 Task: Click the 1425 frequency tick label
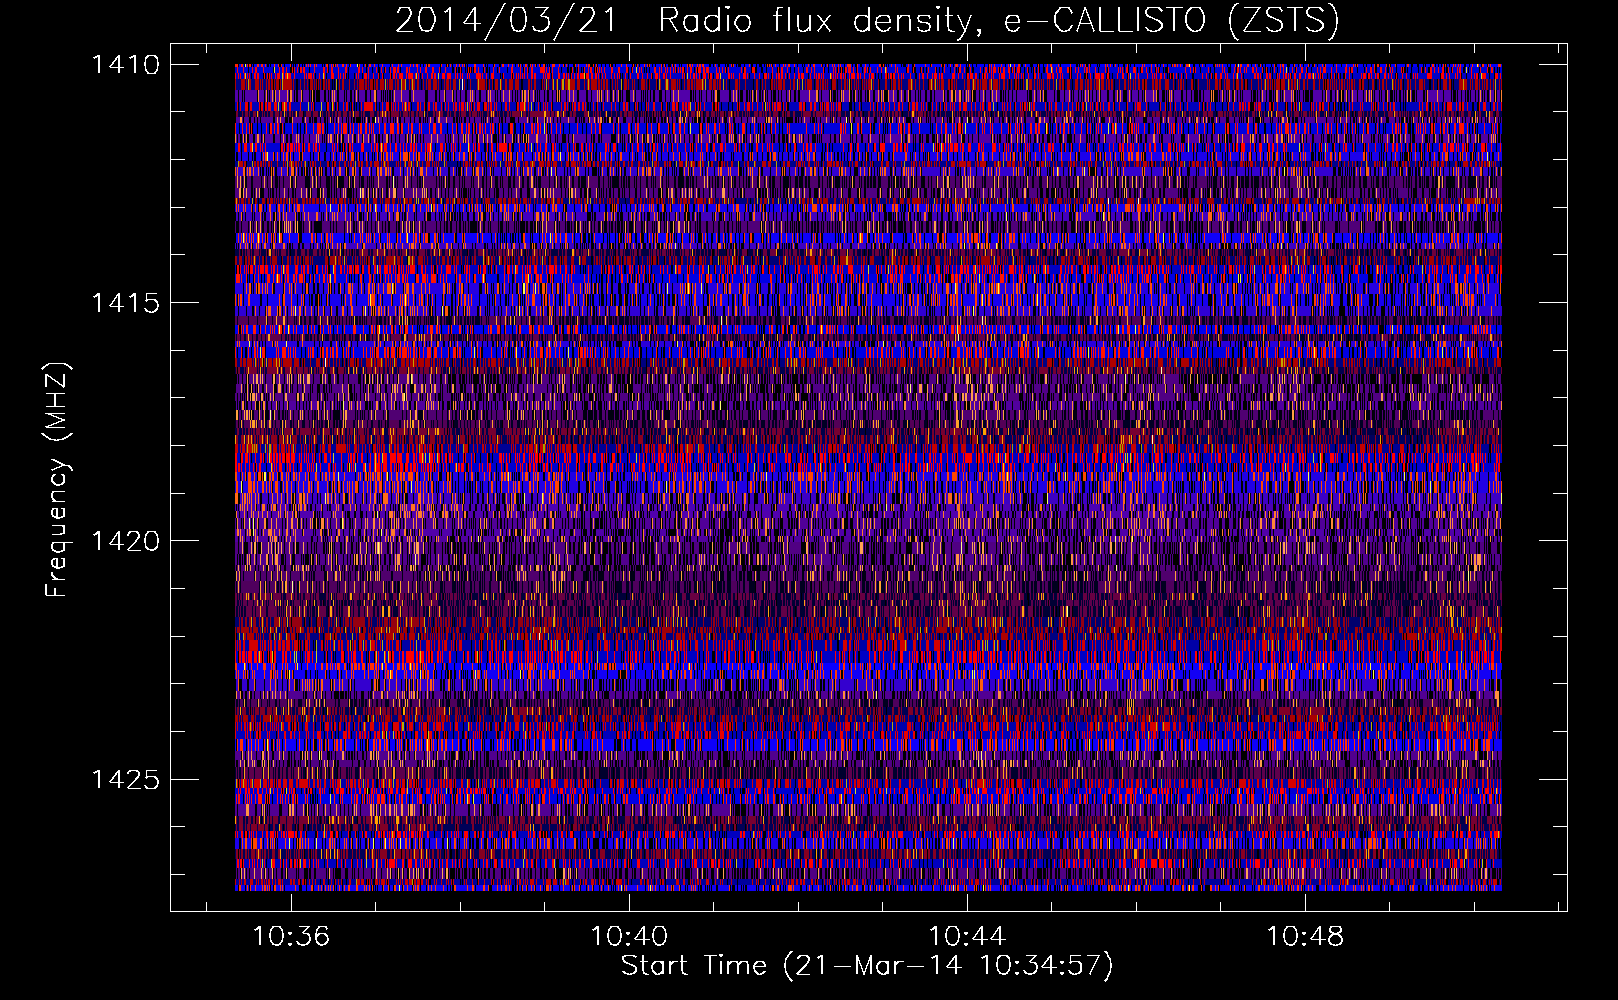(x=125, y=779)
